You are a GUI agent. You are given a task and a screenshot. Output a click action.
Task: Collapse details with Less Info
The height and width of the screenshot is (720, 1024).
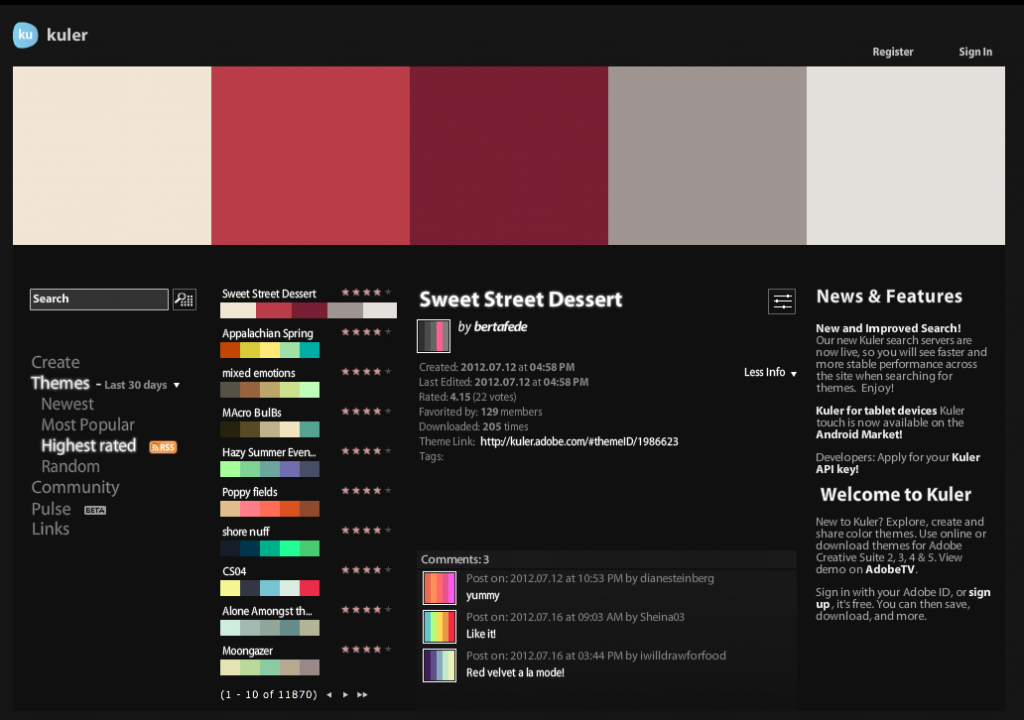click(771, 372)
